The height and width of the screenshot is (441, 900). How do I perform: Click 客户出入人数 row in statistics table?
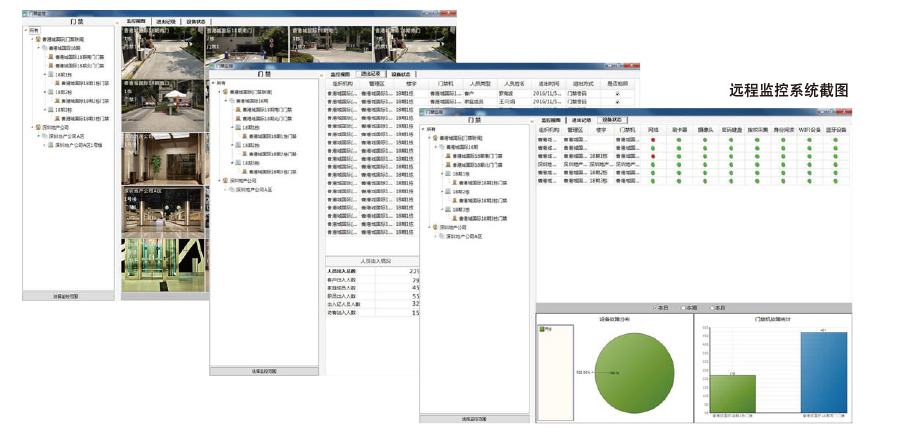373,280
